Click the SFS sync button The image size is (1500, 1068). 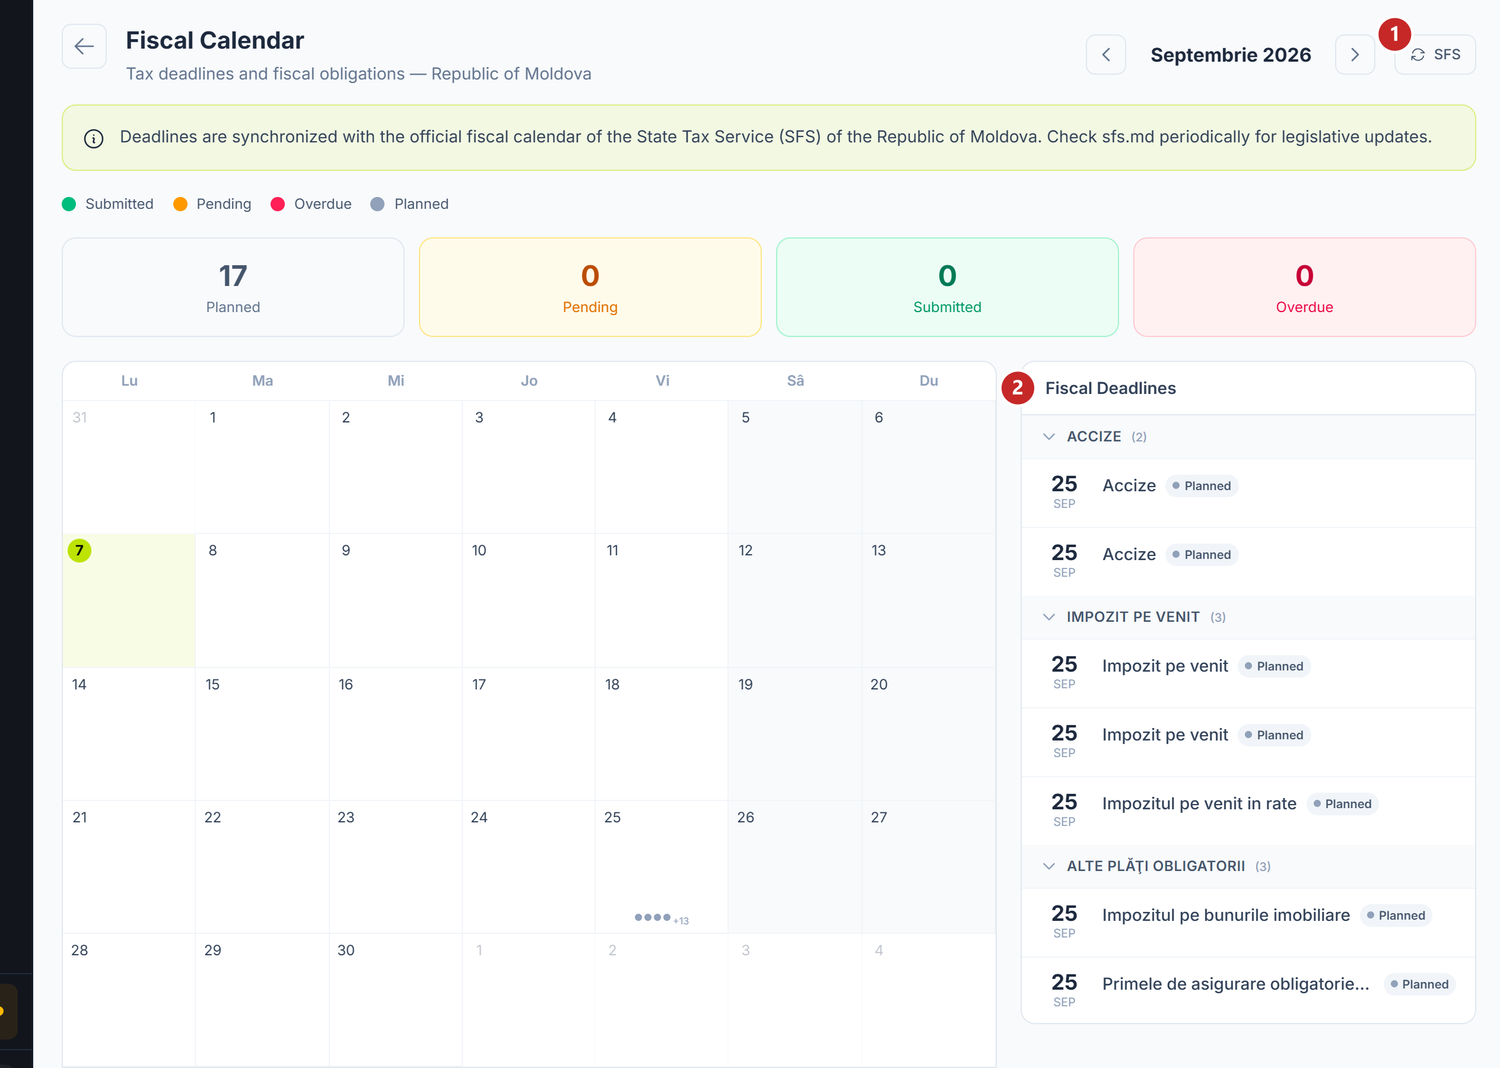click(x=1435, y=55)
